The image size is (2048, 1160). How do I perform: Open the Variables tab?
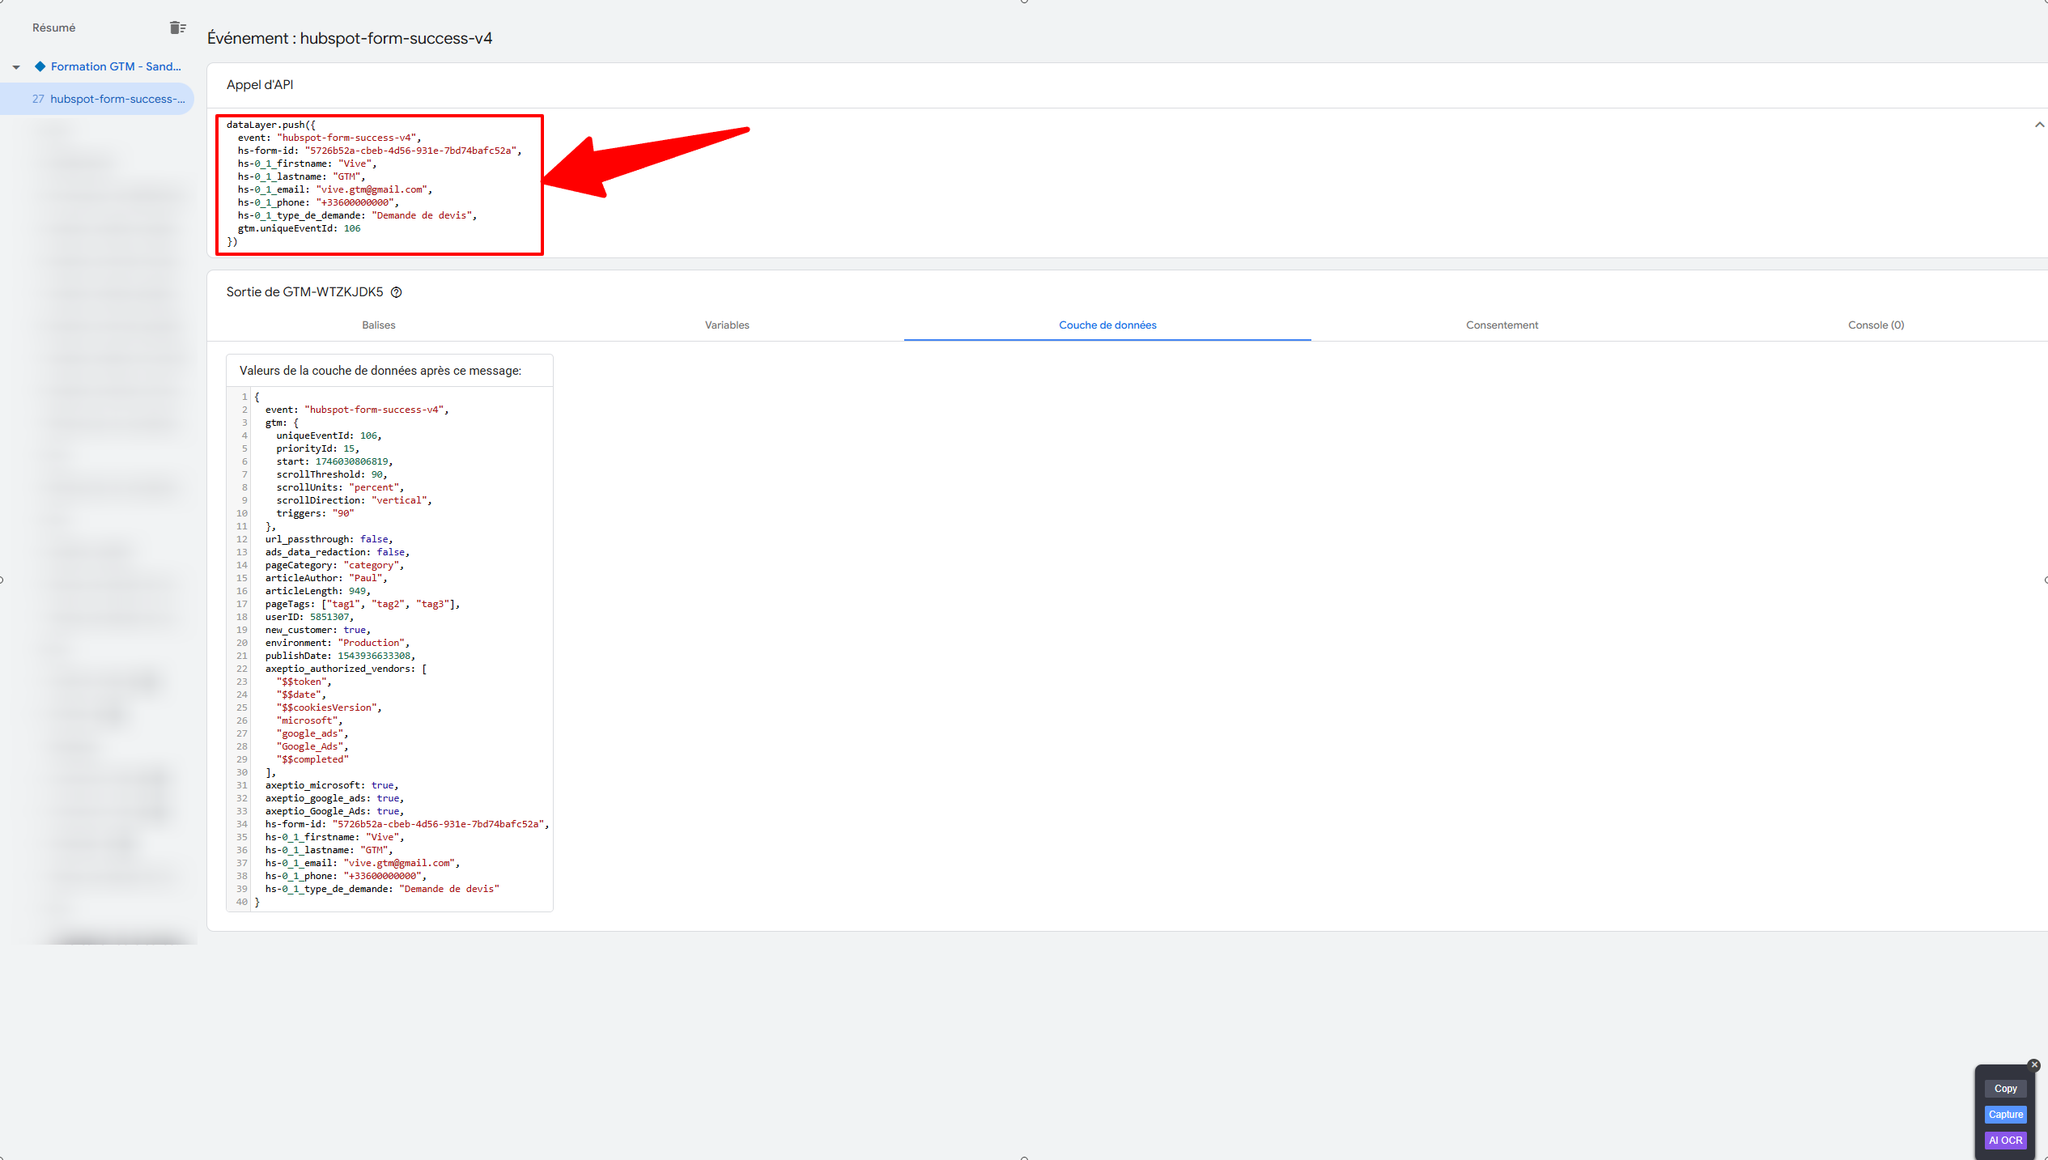coord(726,325)
